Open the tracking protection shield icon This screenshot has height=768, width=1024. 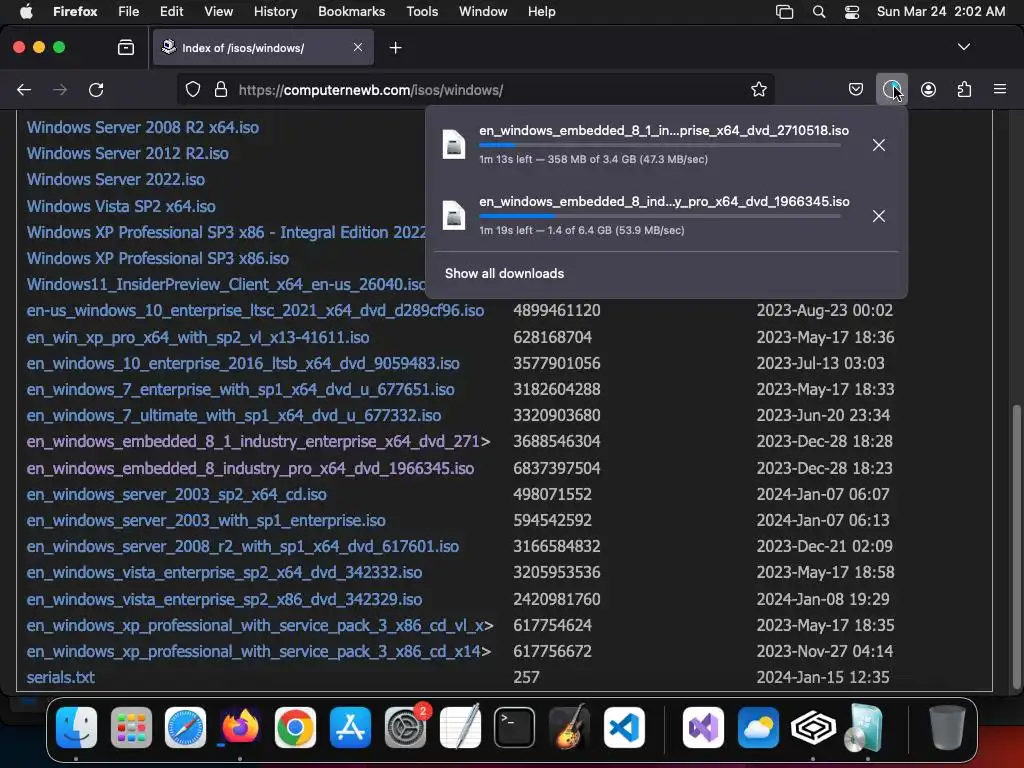pos(193,89)
